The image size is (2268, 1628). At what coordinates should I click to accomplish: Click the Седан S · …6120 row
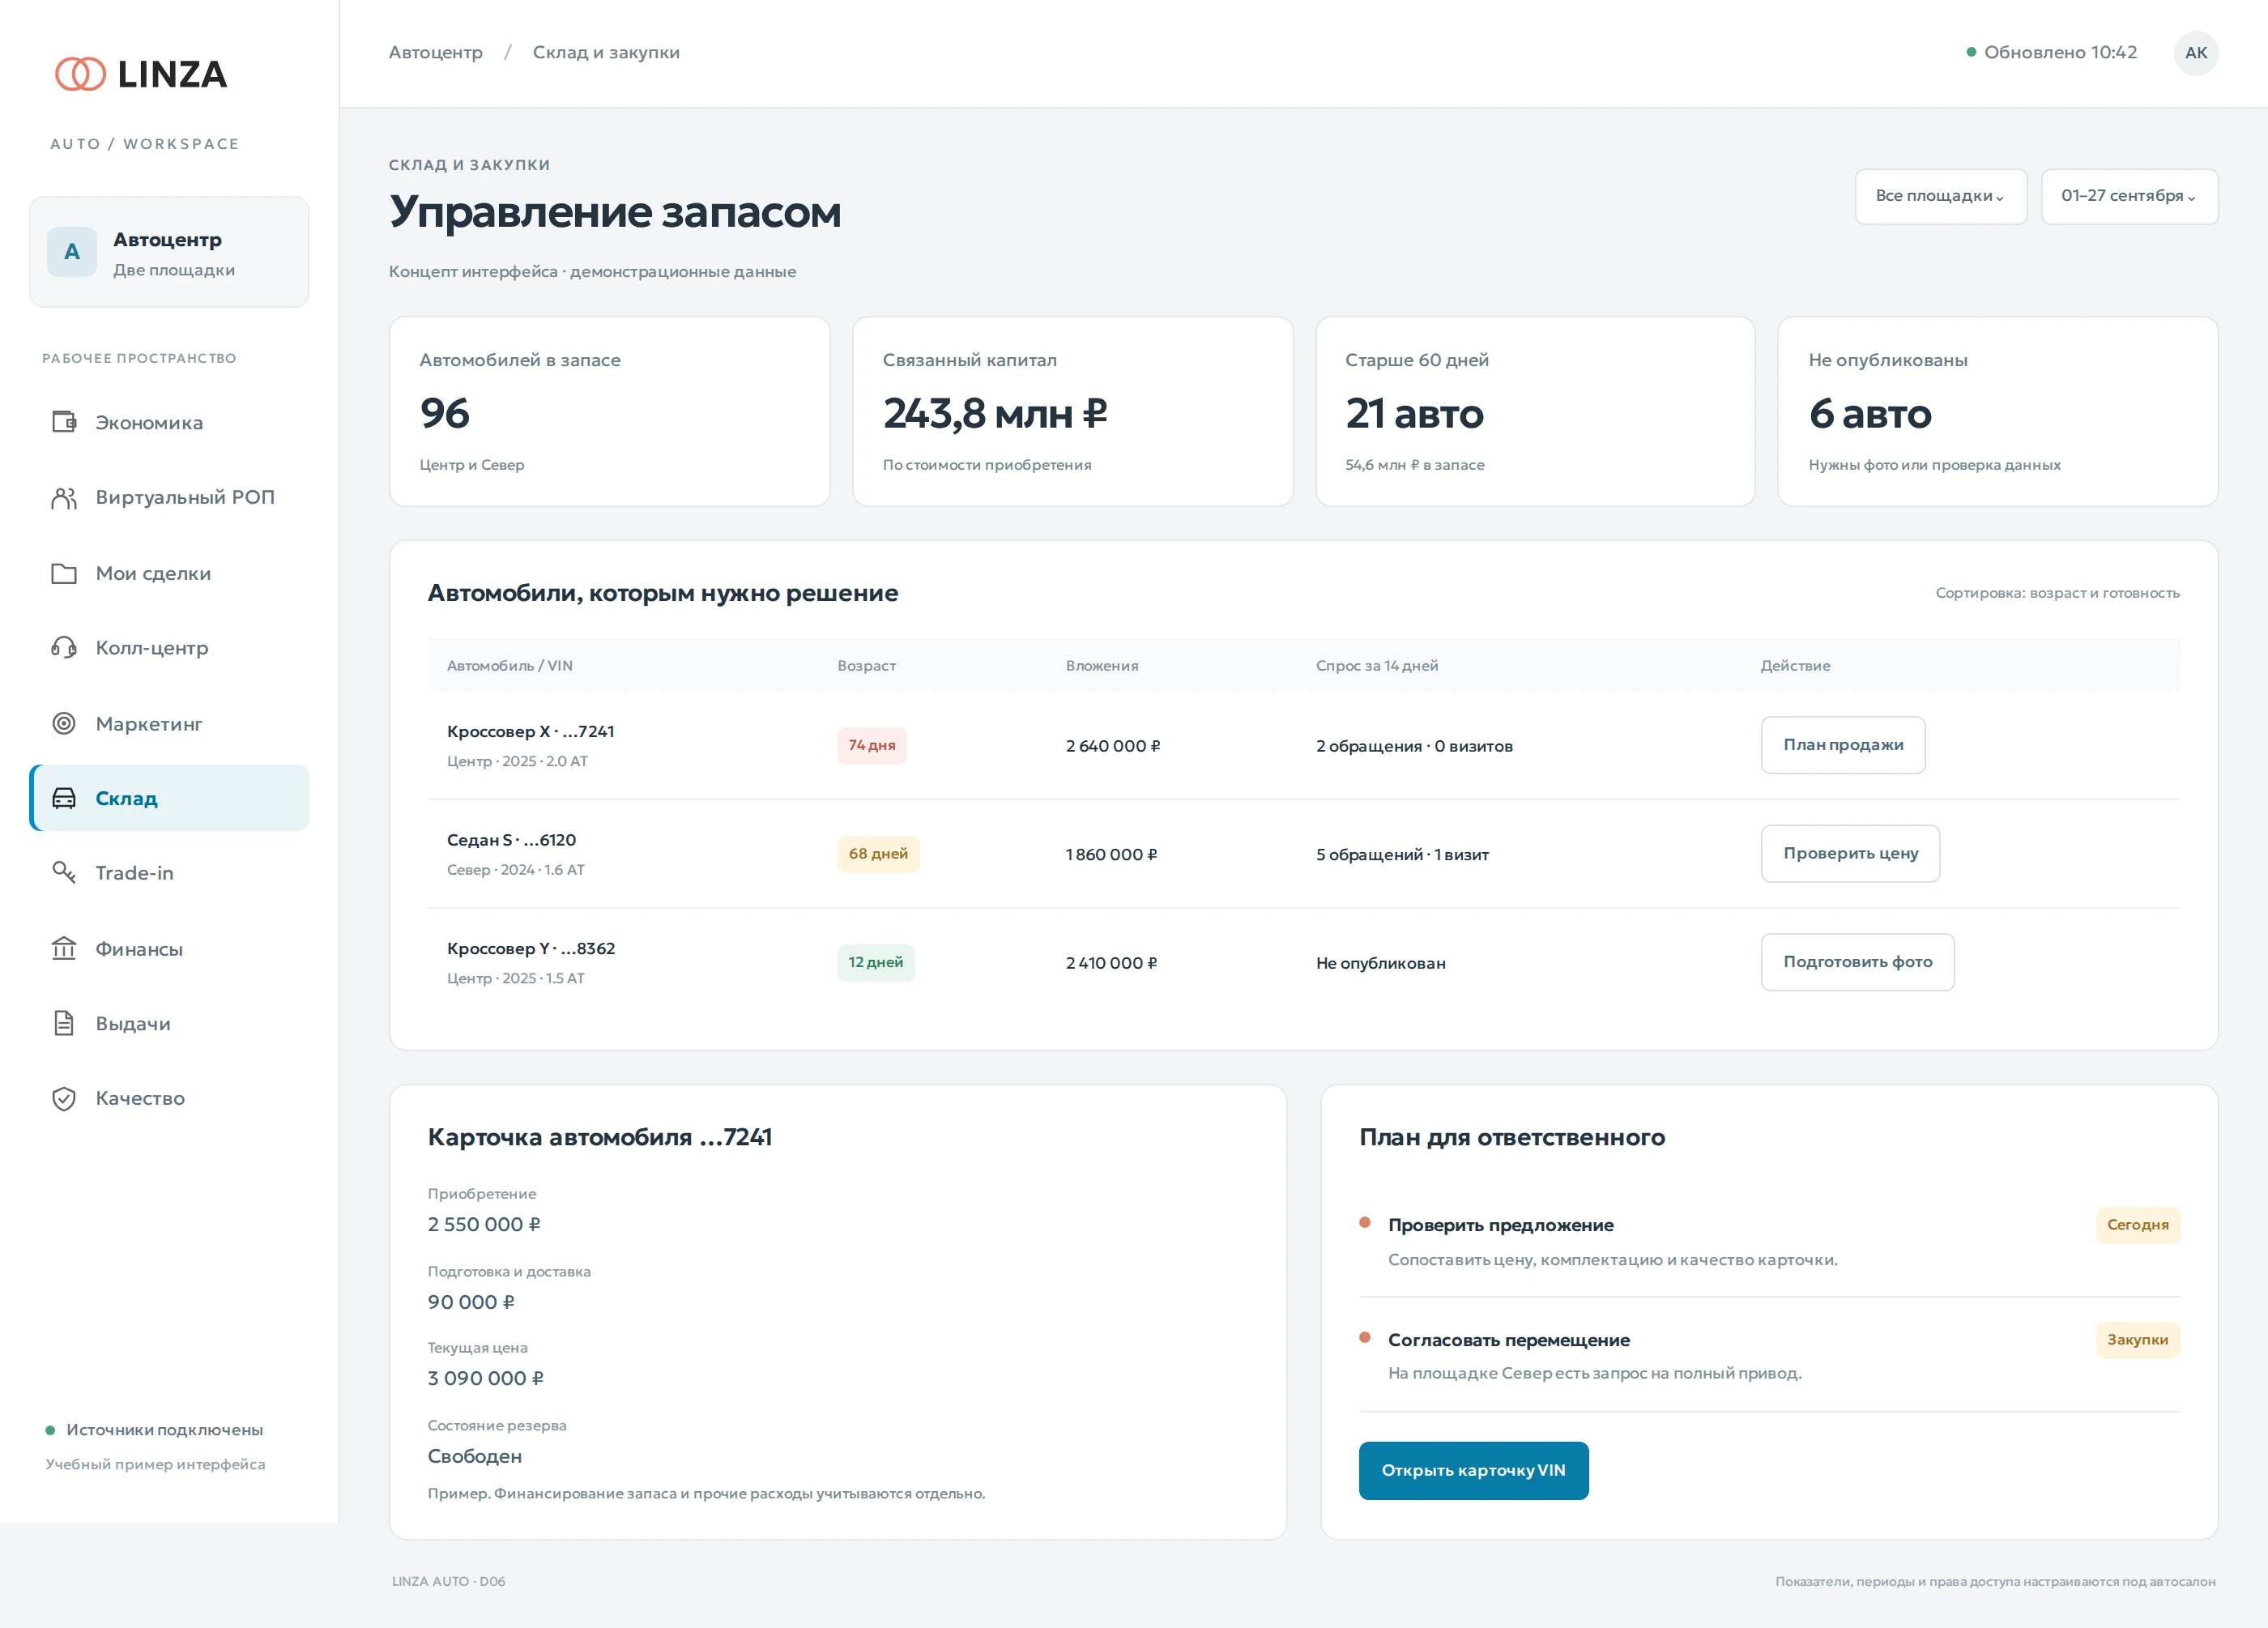pos(1303,854)
